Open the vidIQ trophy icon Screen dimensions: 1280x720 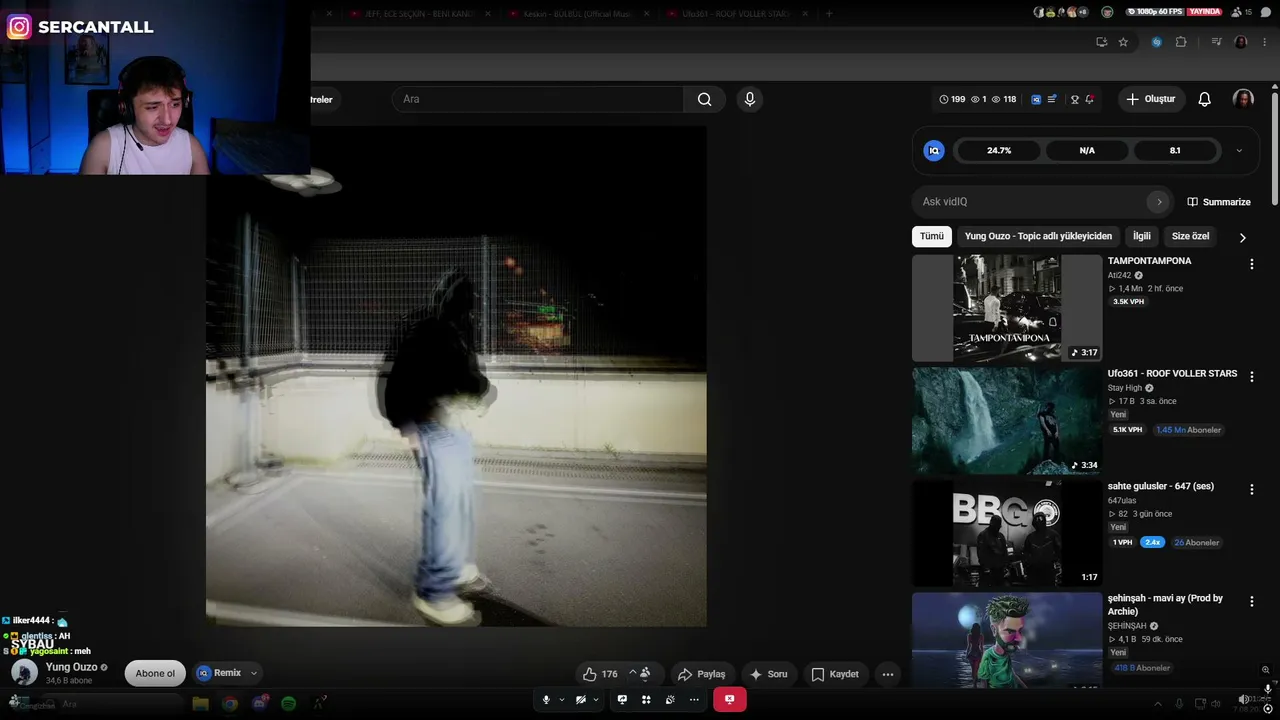pos(1075,99)
